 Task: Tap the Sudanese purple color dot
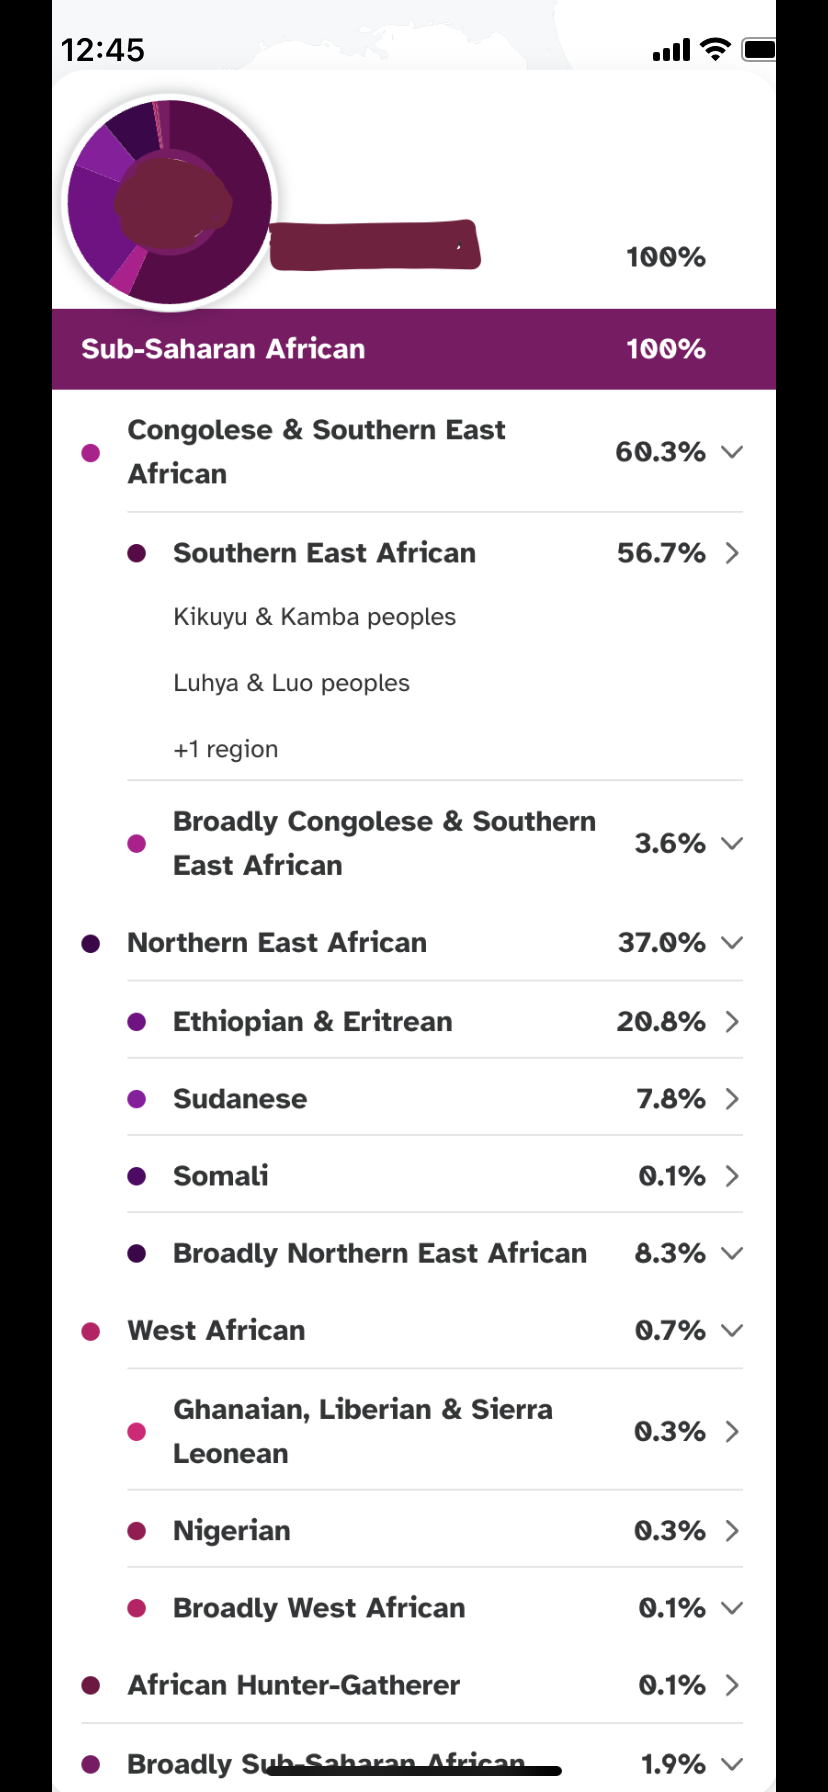[x=137, y=1099]
